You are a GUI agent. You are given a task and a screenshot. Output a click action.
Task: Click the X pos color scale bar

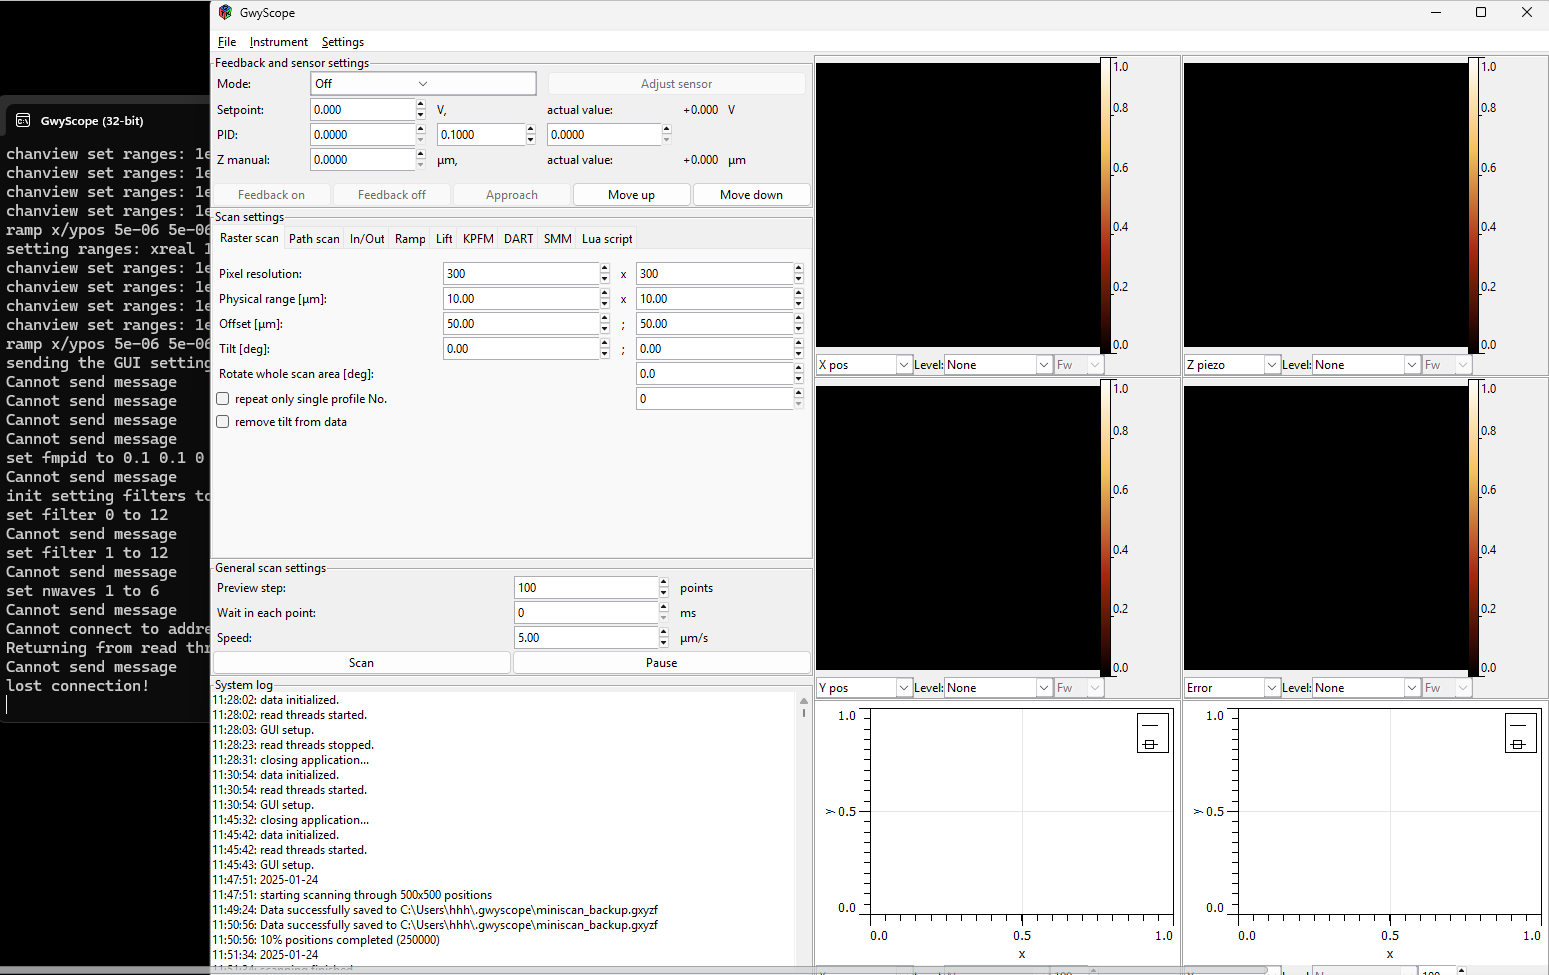pos(1106,205)
